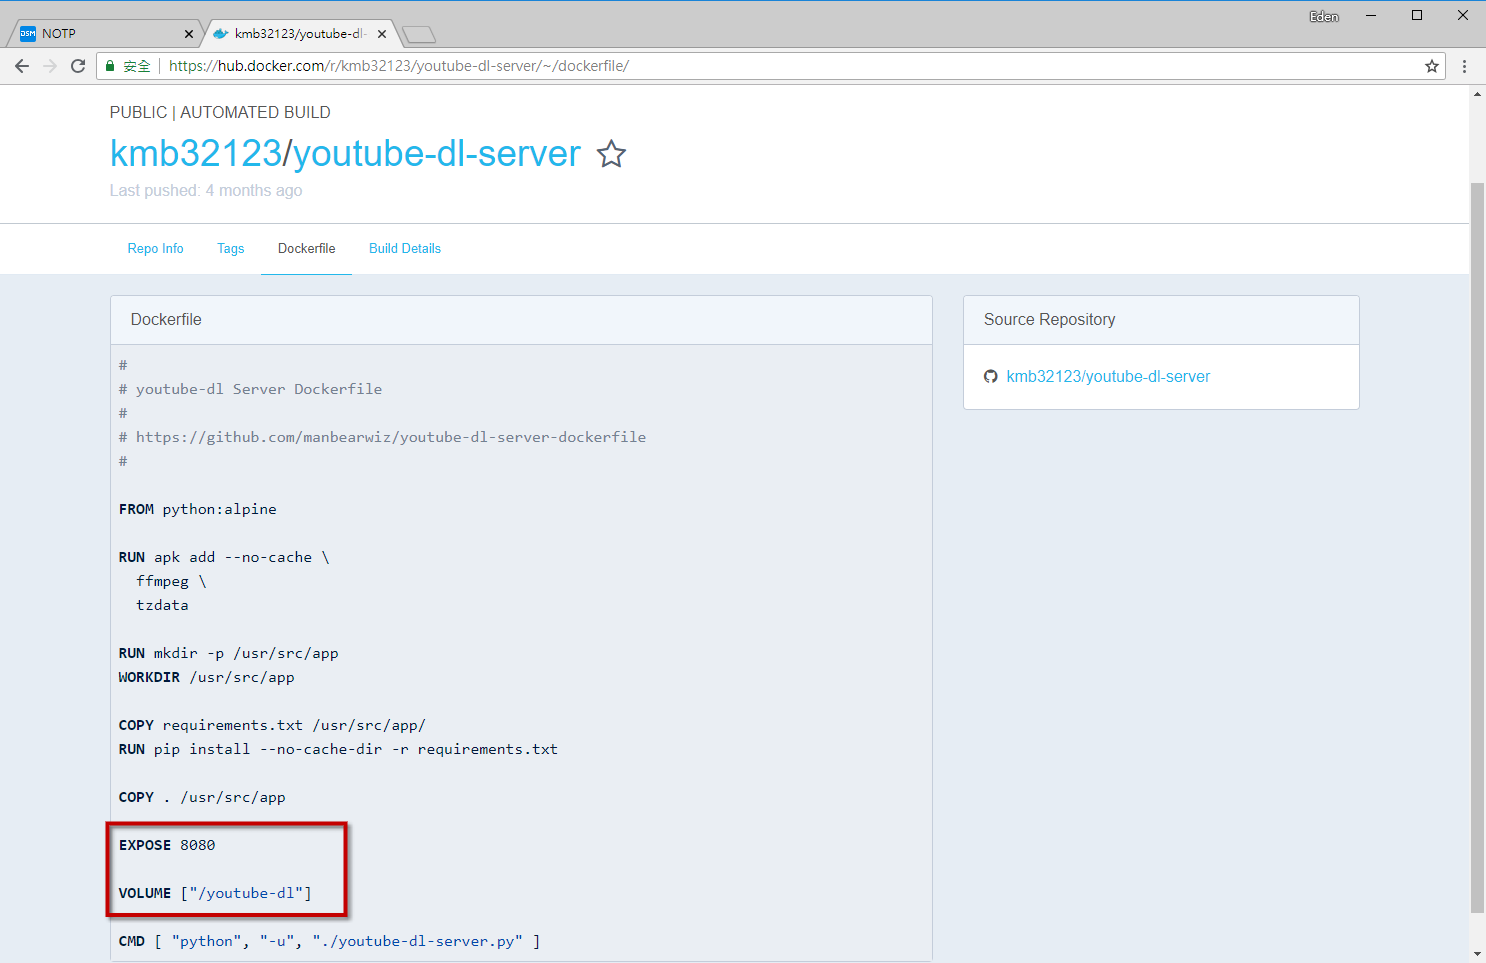Click the scrollbar up arrow
Image resolution: width=1486 pixels, height=963 pixels.
pos(1477,94)
